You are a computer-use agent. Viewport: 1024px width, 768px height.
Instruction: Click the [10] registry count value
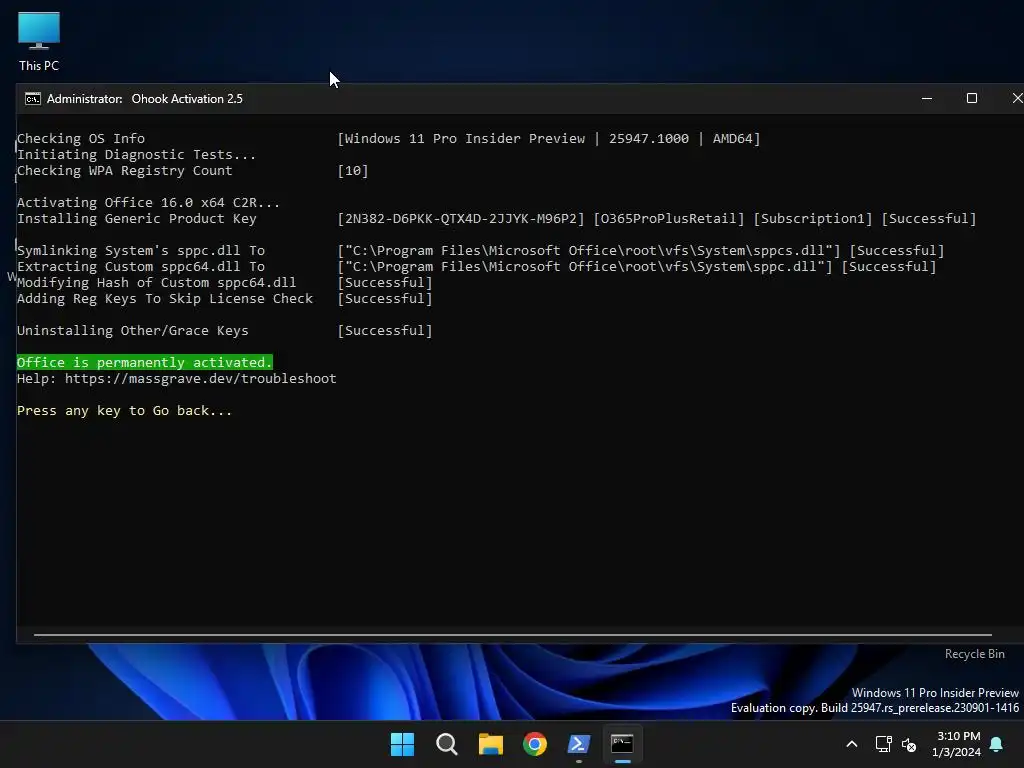point(353,170)
